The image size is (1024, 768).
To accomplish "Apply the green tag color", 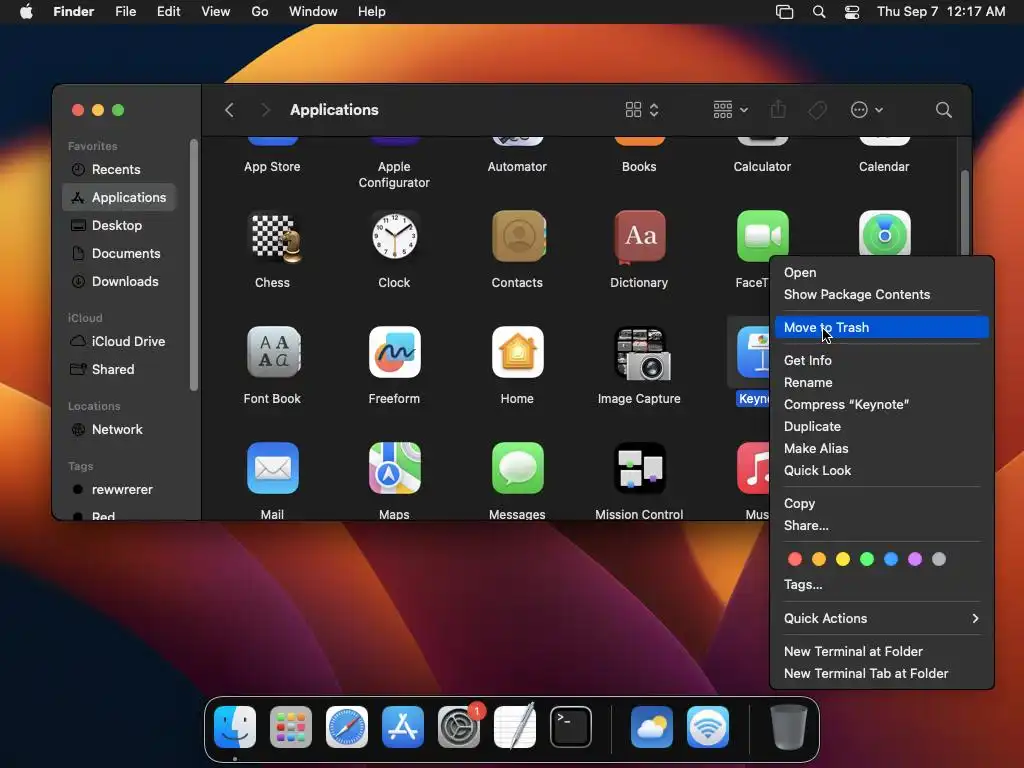I will coord(867,559).
